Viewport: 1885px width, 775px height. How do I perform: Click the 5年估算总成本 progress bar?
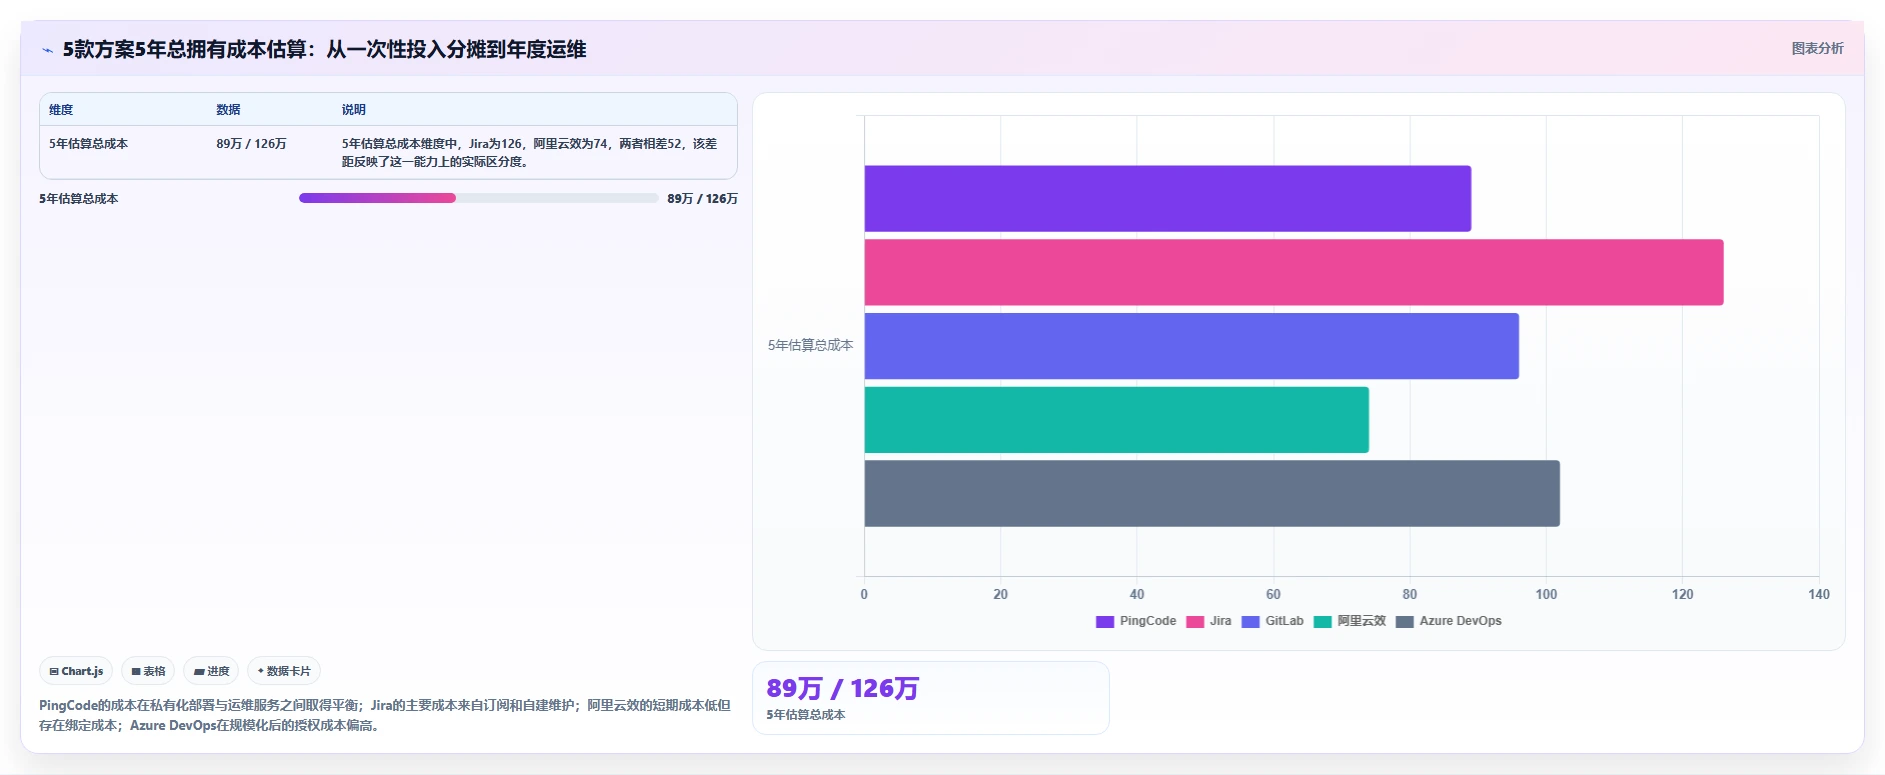click(478, 198)
